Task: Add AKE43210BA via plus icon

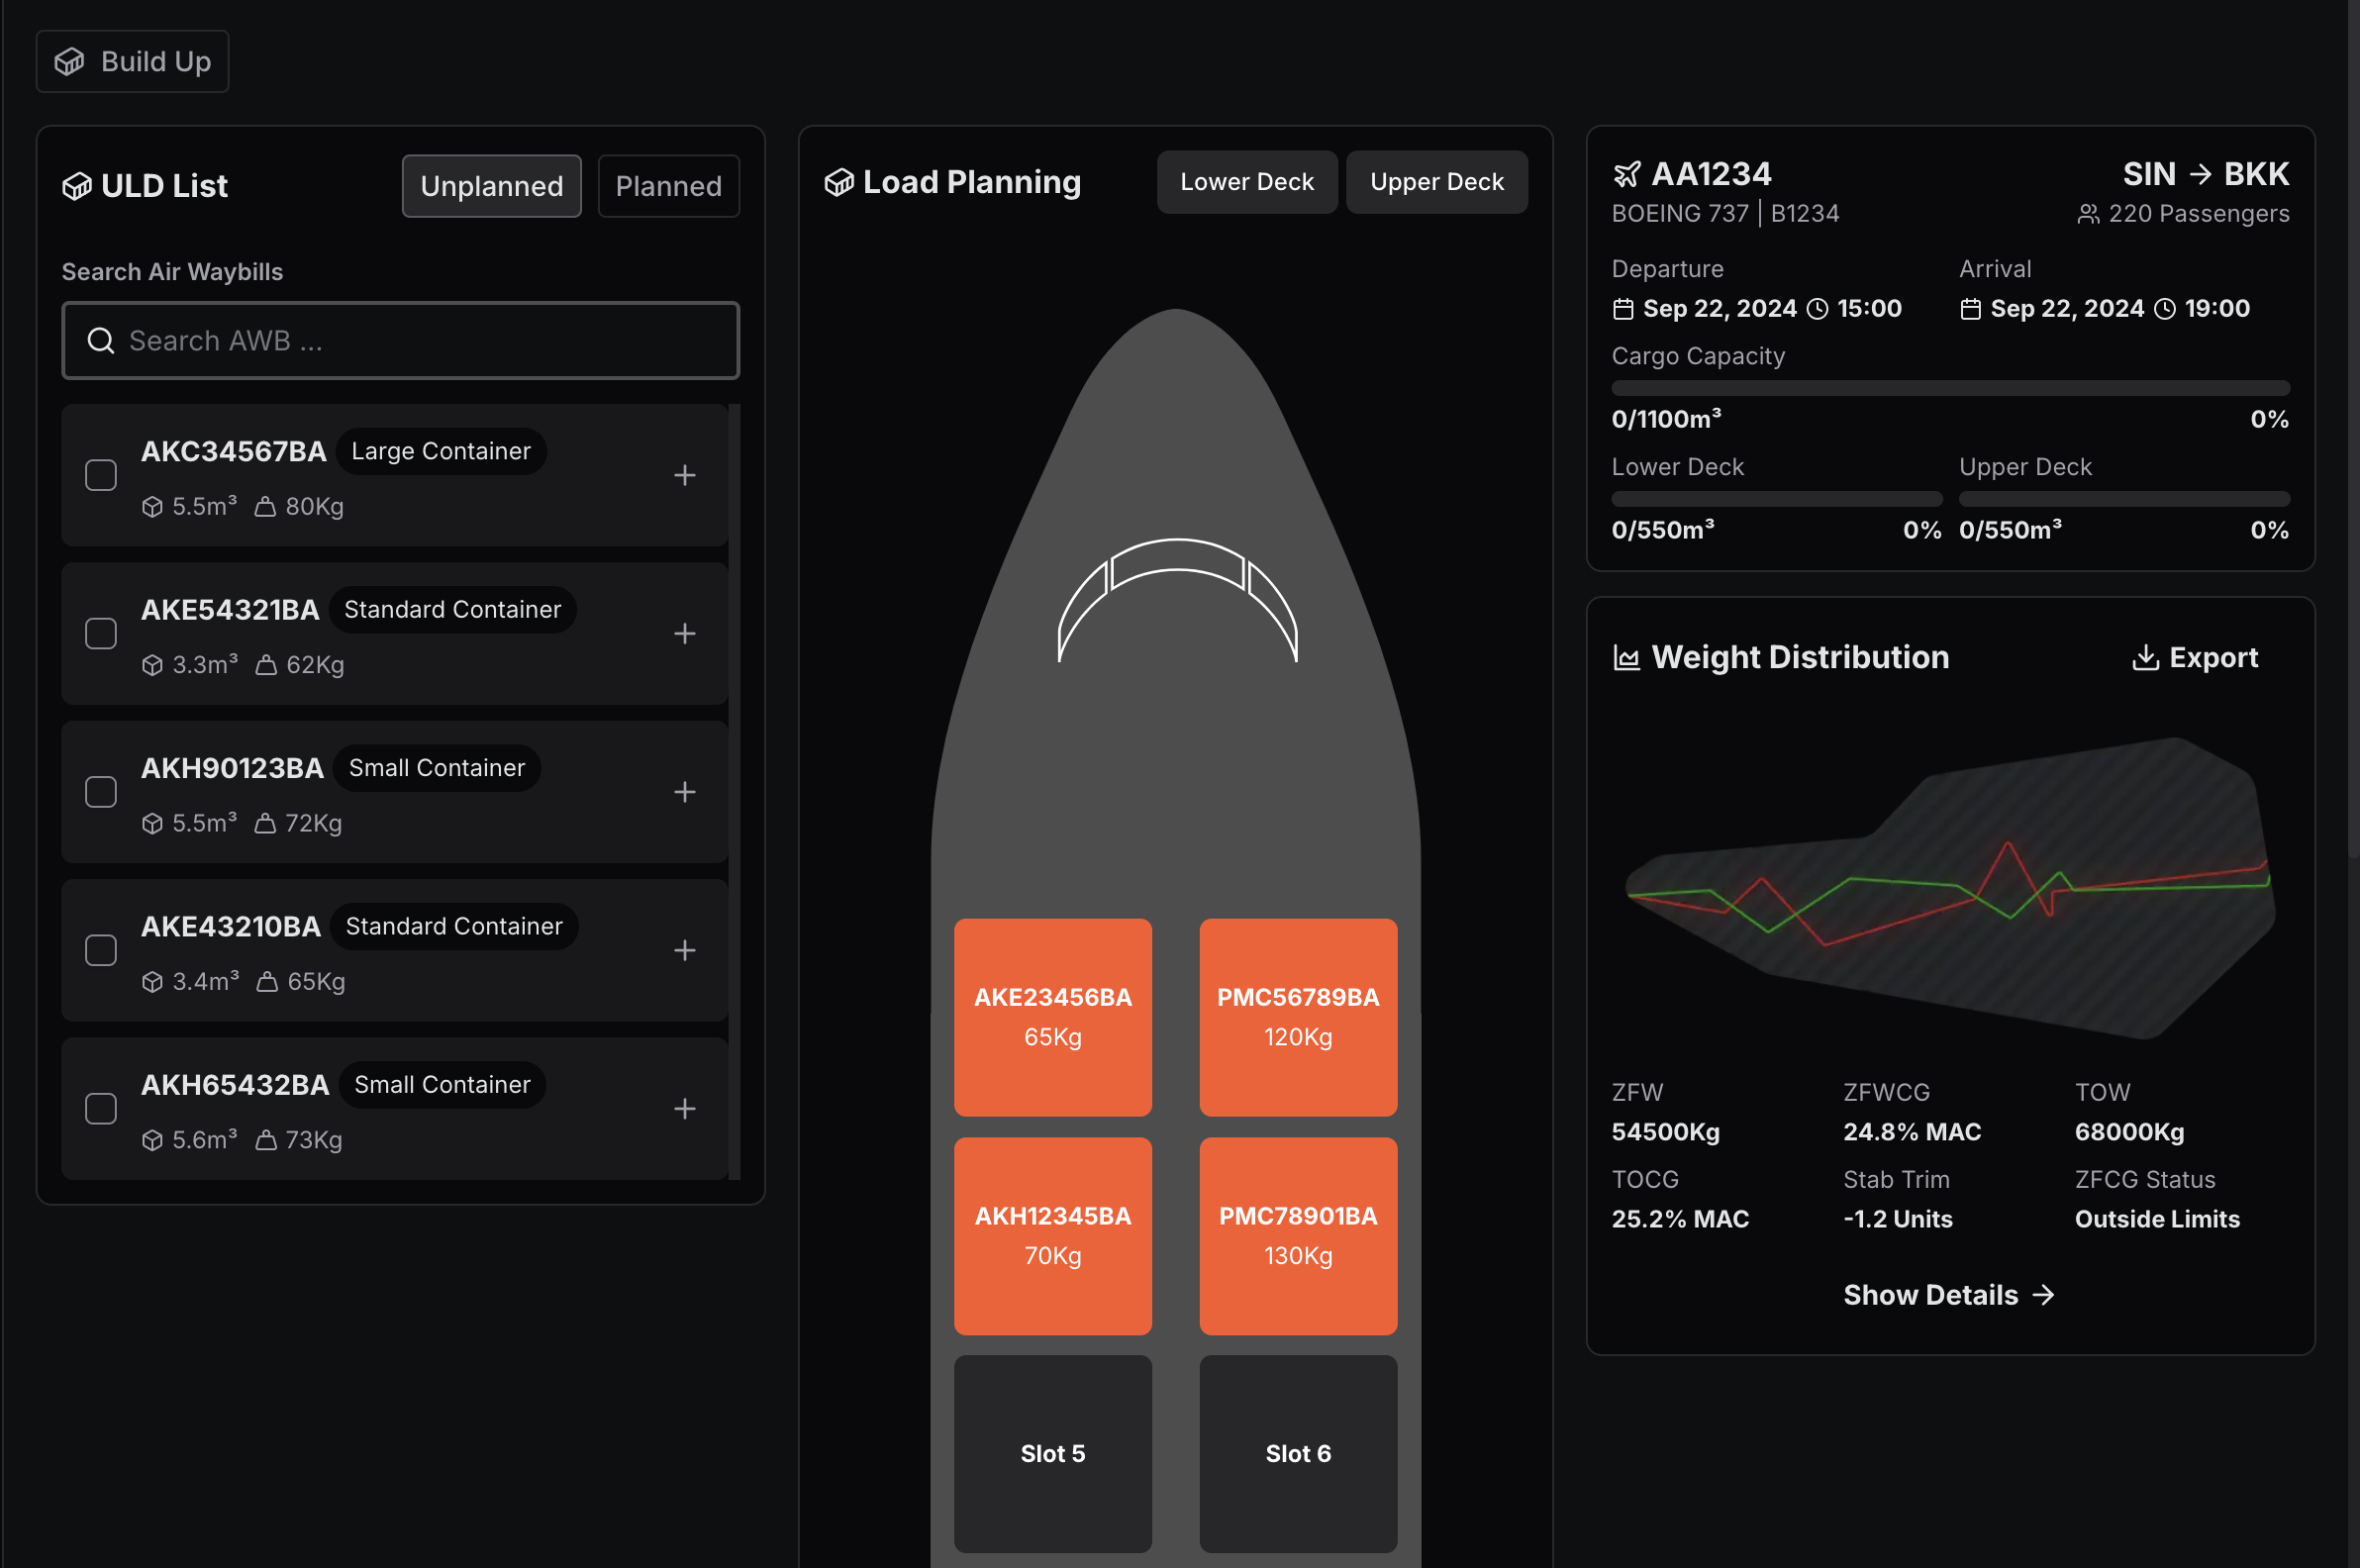Action: coord(684,950)
